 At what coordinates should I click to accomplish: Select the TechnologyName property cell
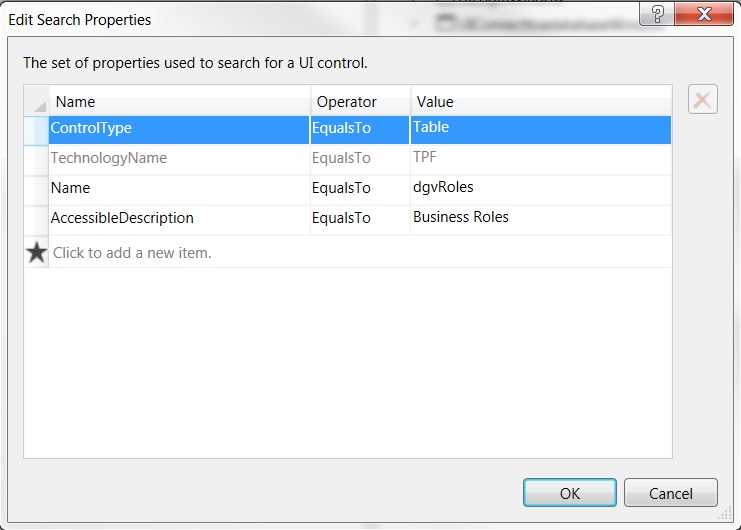(180, 159)
